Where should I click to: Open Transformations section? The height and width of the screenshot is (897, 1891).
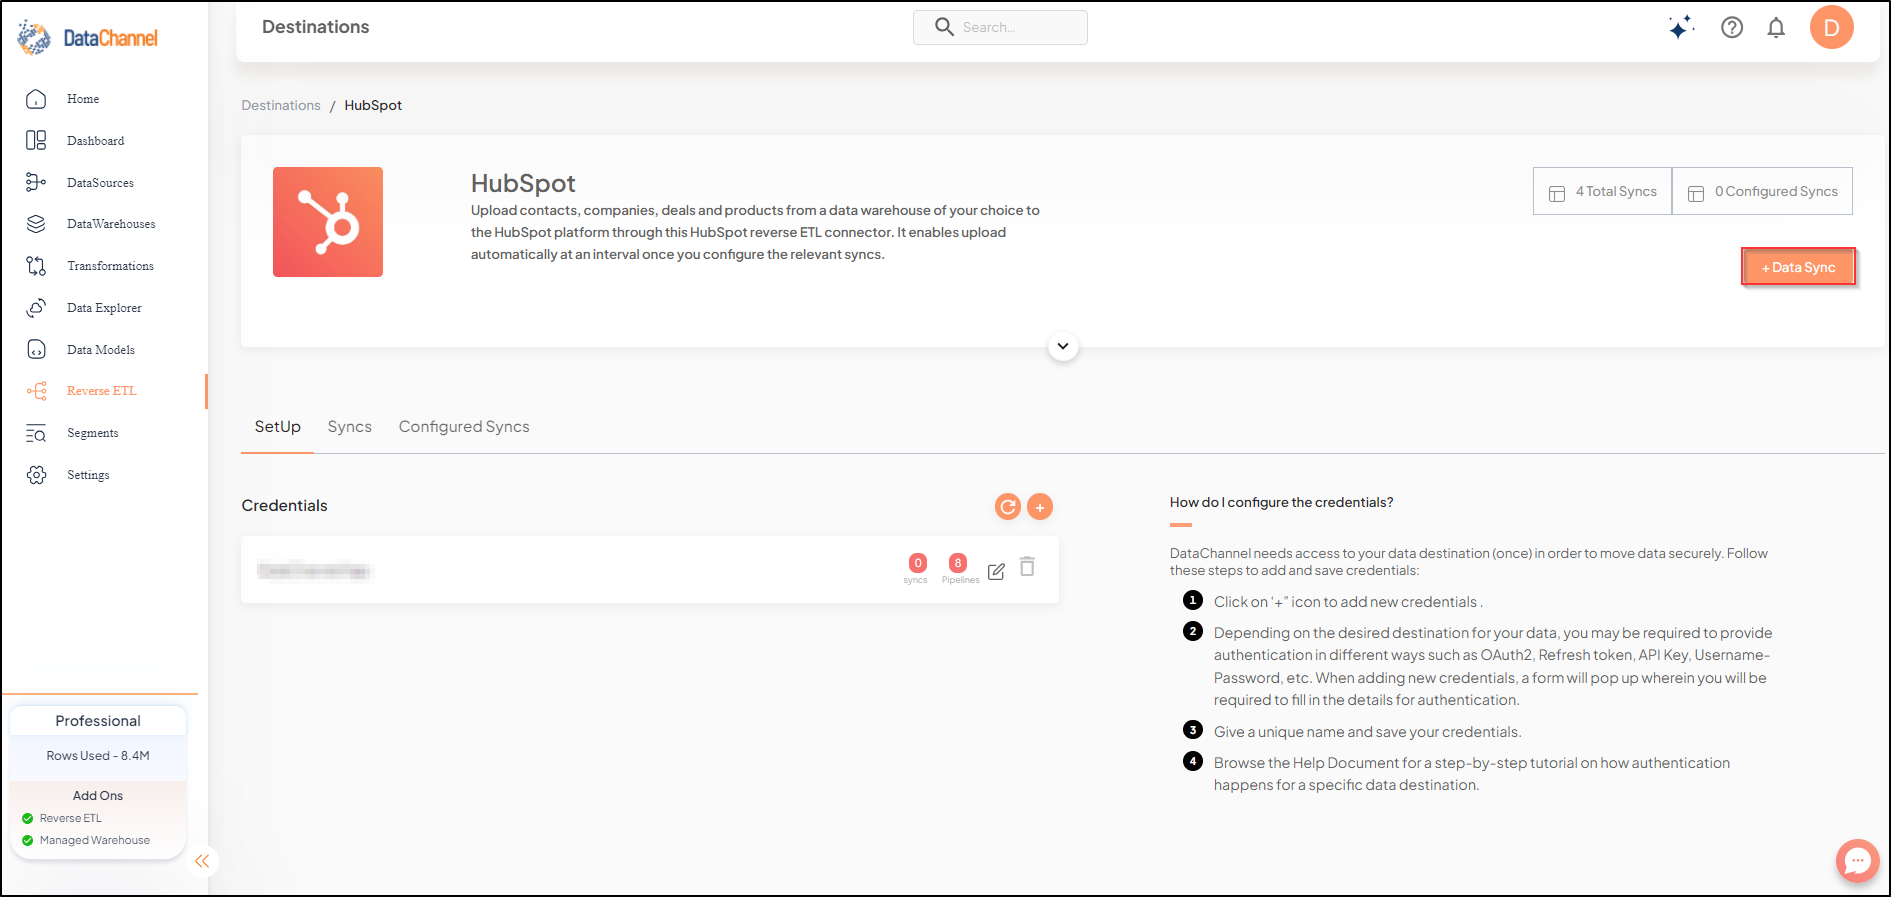click(x=110, y=266)
